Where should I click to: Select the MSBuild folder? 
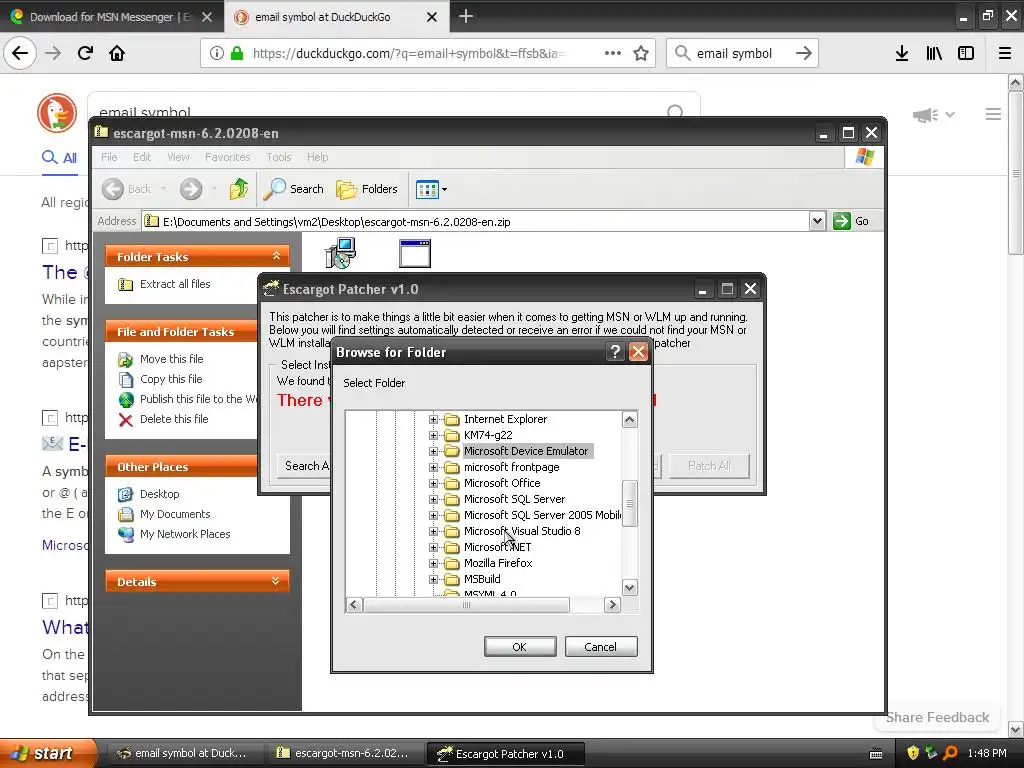point(482,579)
